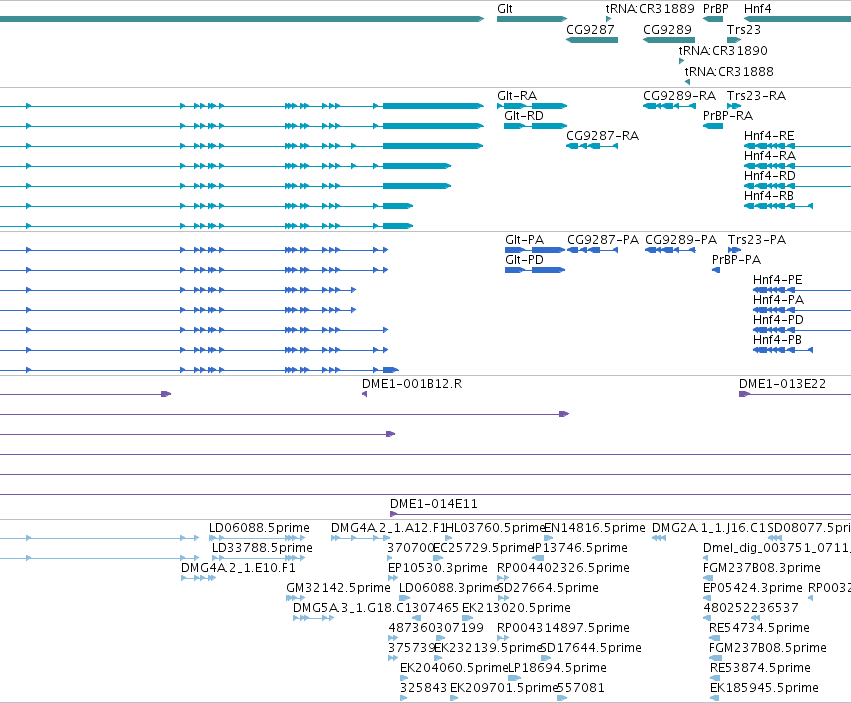Click the GM32142.5prime EST
The image size is (851, 703).
[x=295, y=598]
